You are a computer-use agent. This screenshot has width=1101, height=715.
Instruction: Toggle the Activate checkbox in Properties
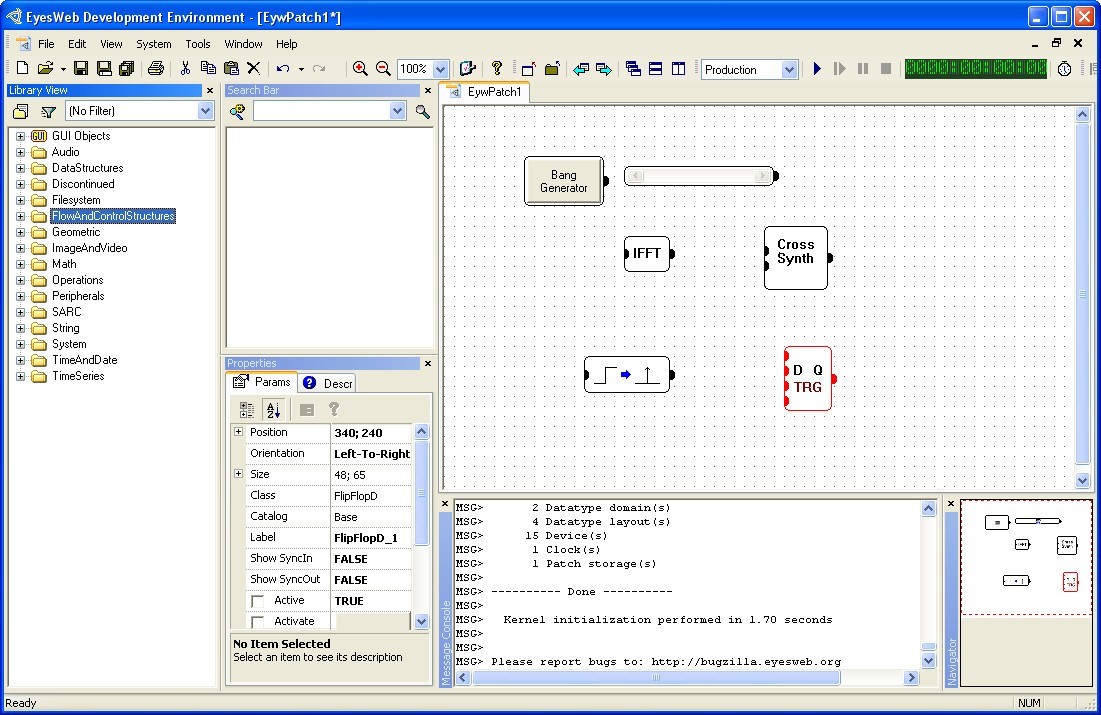click(x=258, y=622)
